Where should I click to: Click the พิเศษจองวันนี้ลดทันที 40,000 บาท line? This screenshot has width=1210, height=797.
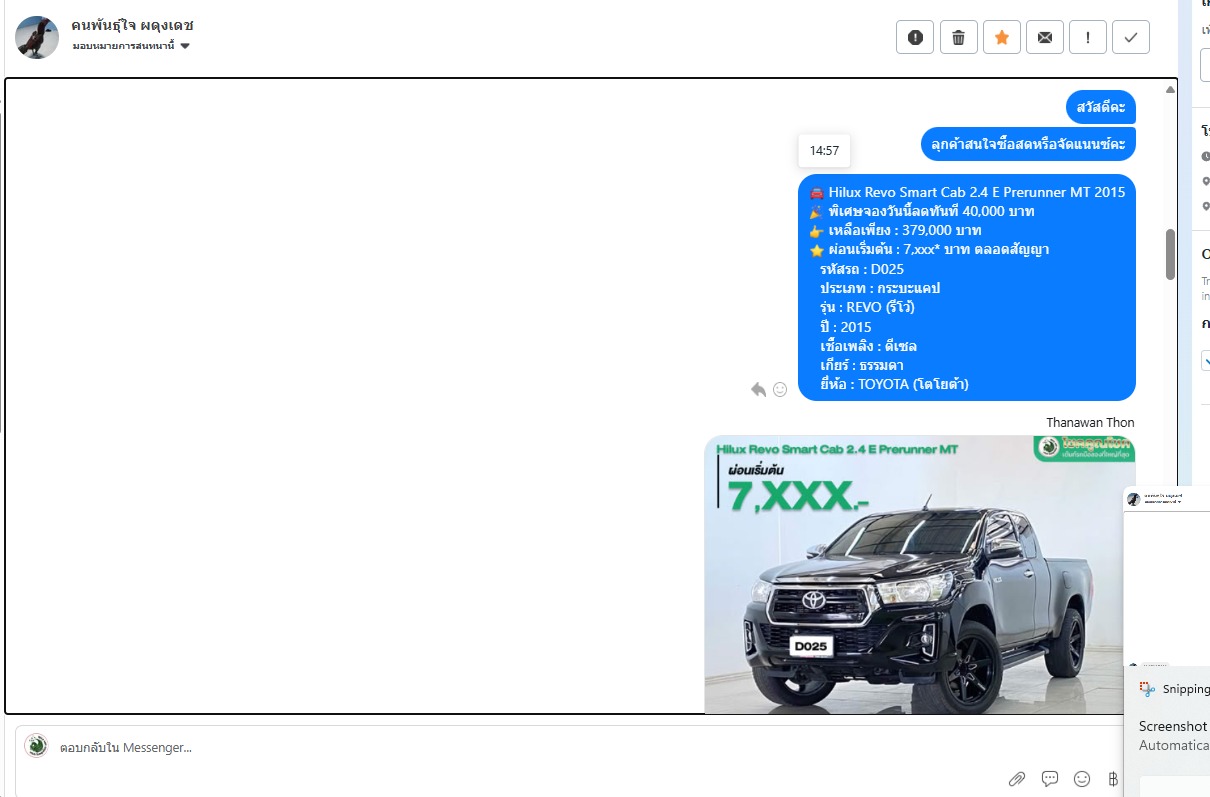[922, 212]
